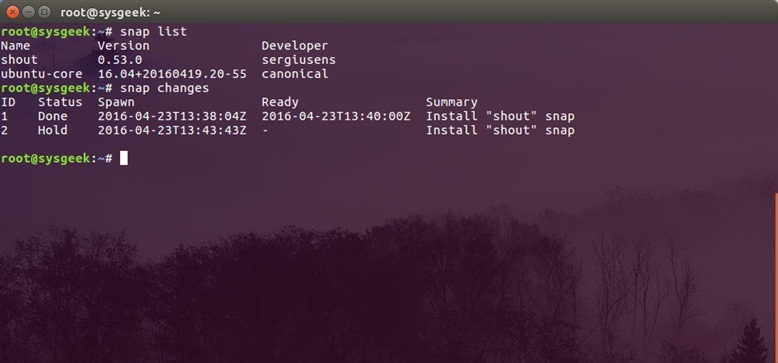
Task: Click the 'Version' column header
Action: tap(124, 46)
